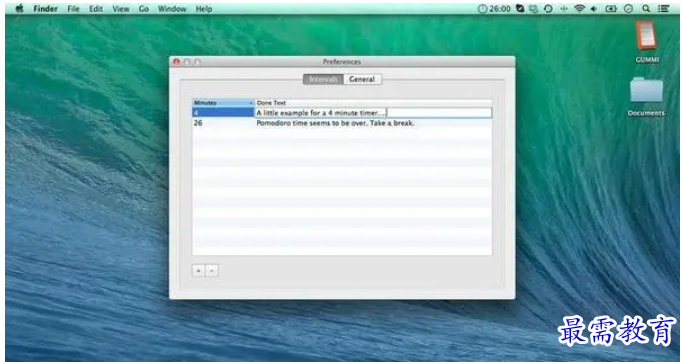682x362 pixels.
Task: Sort by the Minutes column header
Action: click(223, 103)
